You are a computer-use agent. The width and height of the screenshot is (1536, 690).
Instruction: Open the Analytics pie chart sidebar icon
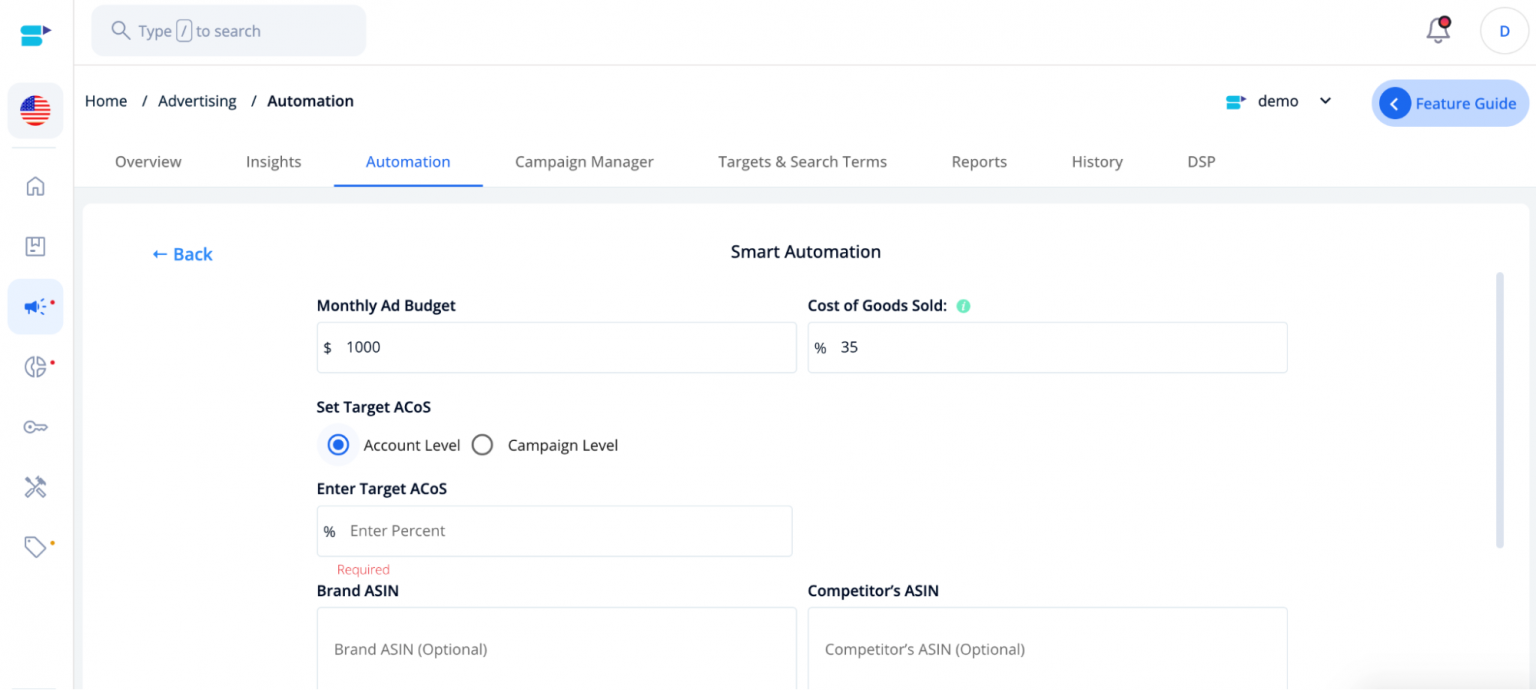click(35, 366)
